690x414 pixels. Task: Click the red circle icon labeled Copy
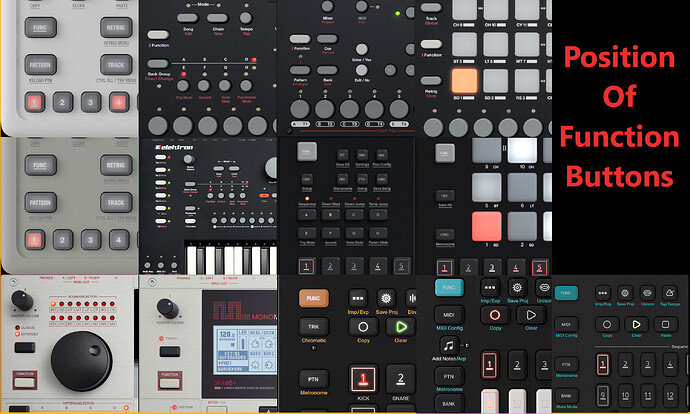pyautogui.click(x=495, y=315)
